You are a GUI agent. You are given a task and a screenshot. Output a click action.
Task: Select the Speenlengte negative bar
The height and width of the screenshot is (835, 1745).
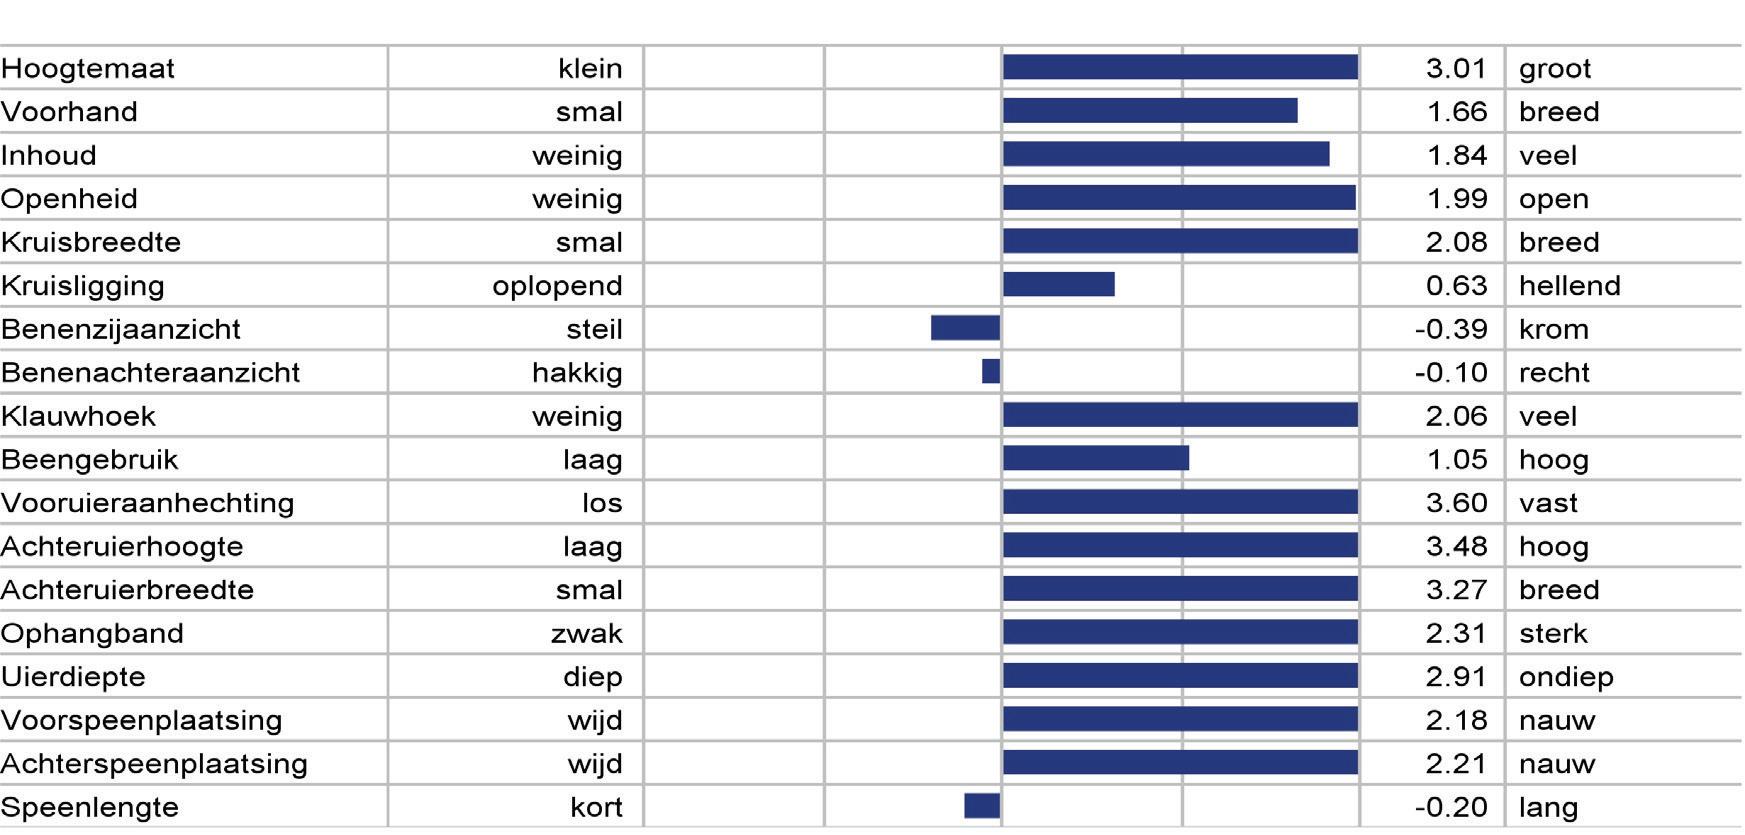(982, 806)
